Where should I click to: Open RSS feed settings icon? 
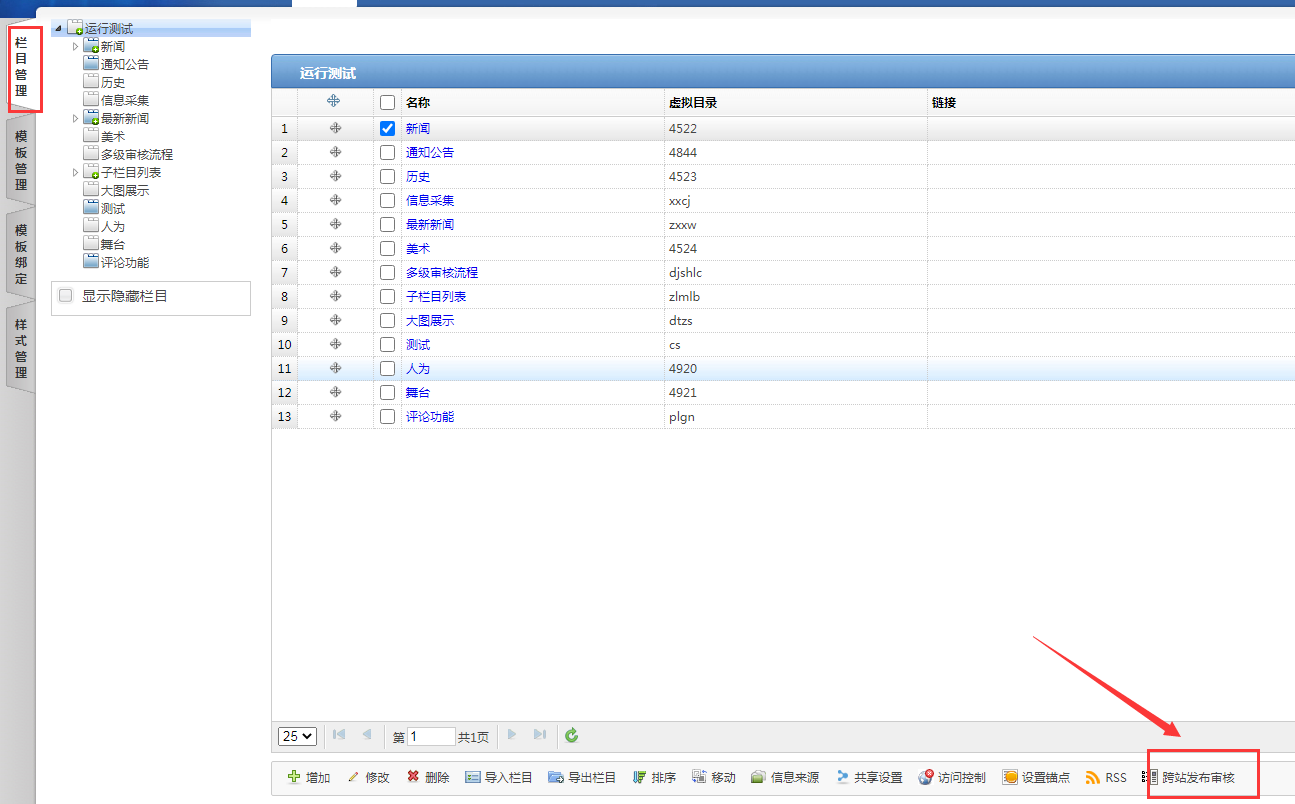(1093, 777)
